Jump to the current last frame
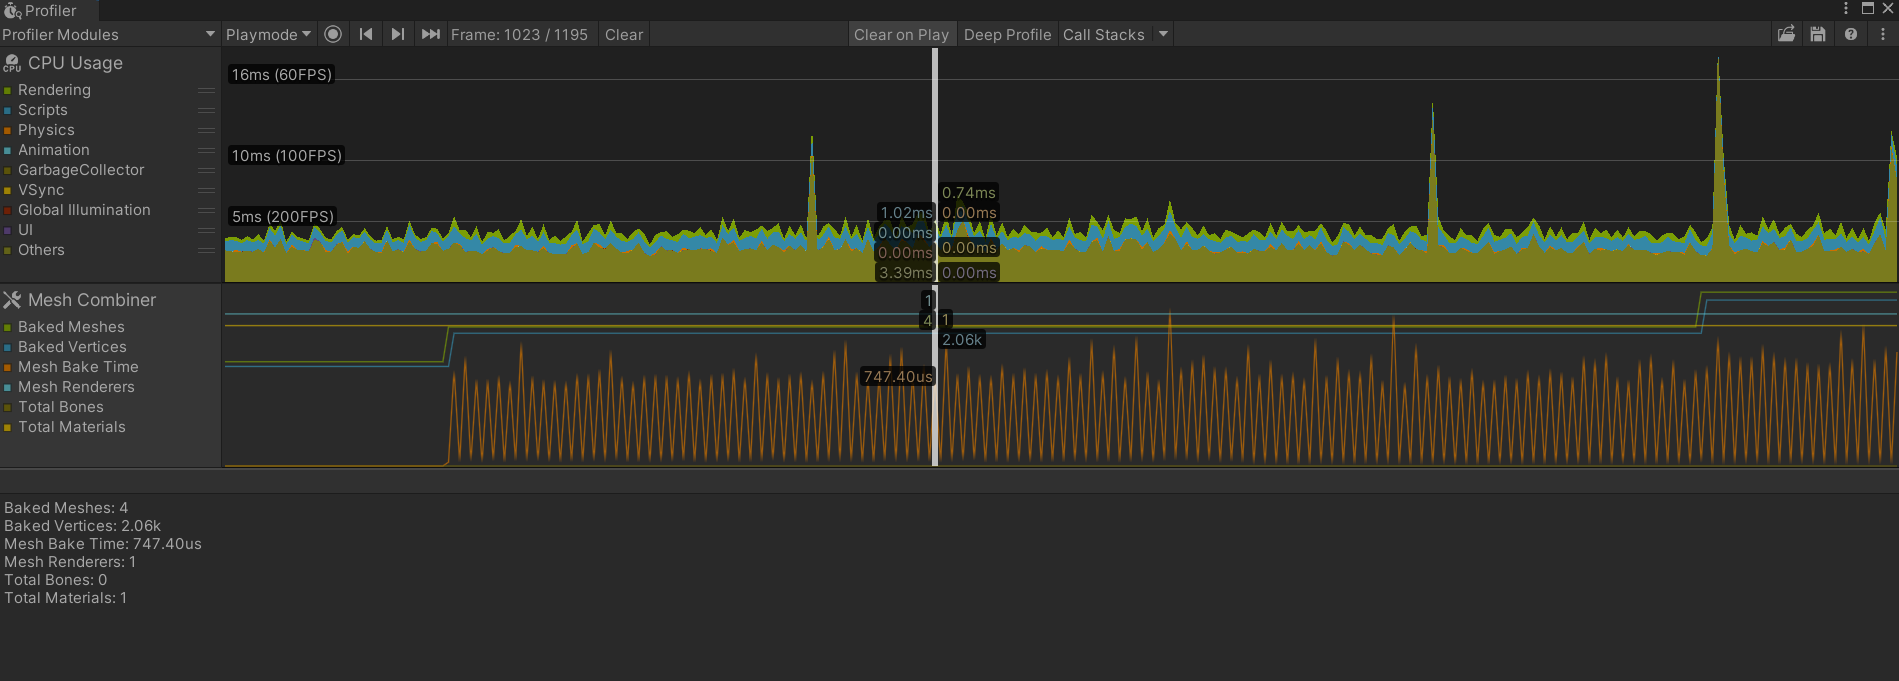 (x=431, y=34)
